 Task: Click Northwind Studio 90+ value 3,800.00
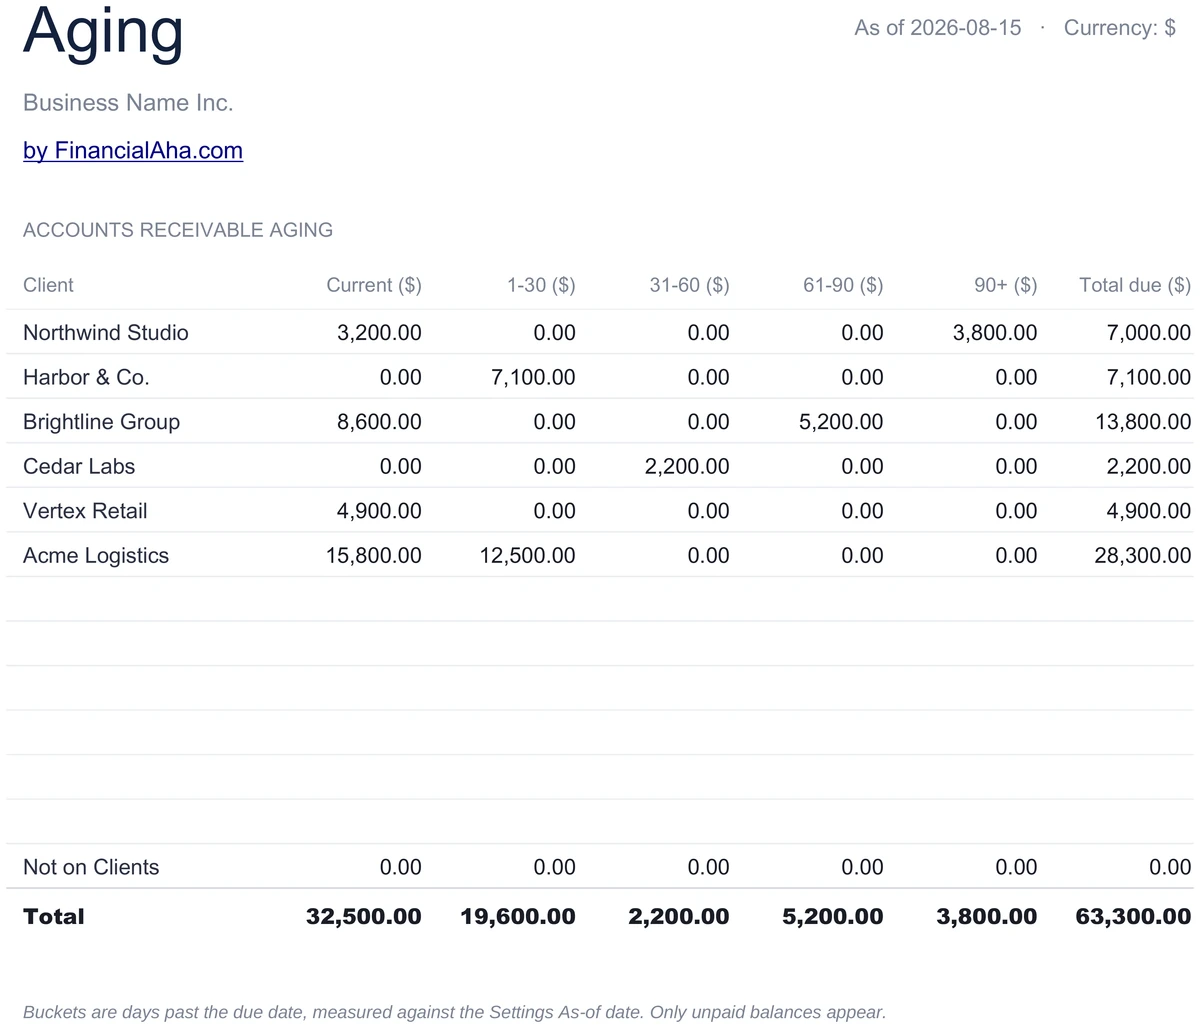point(995,333)
